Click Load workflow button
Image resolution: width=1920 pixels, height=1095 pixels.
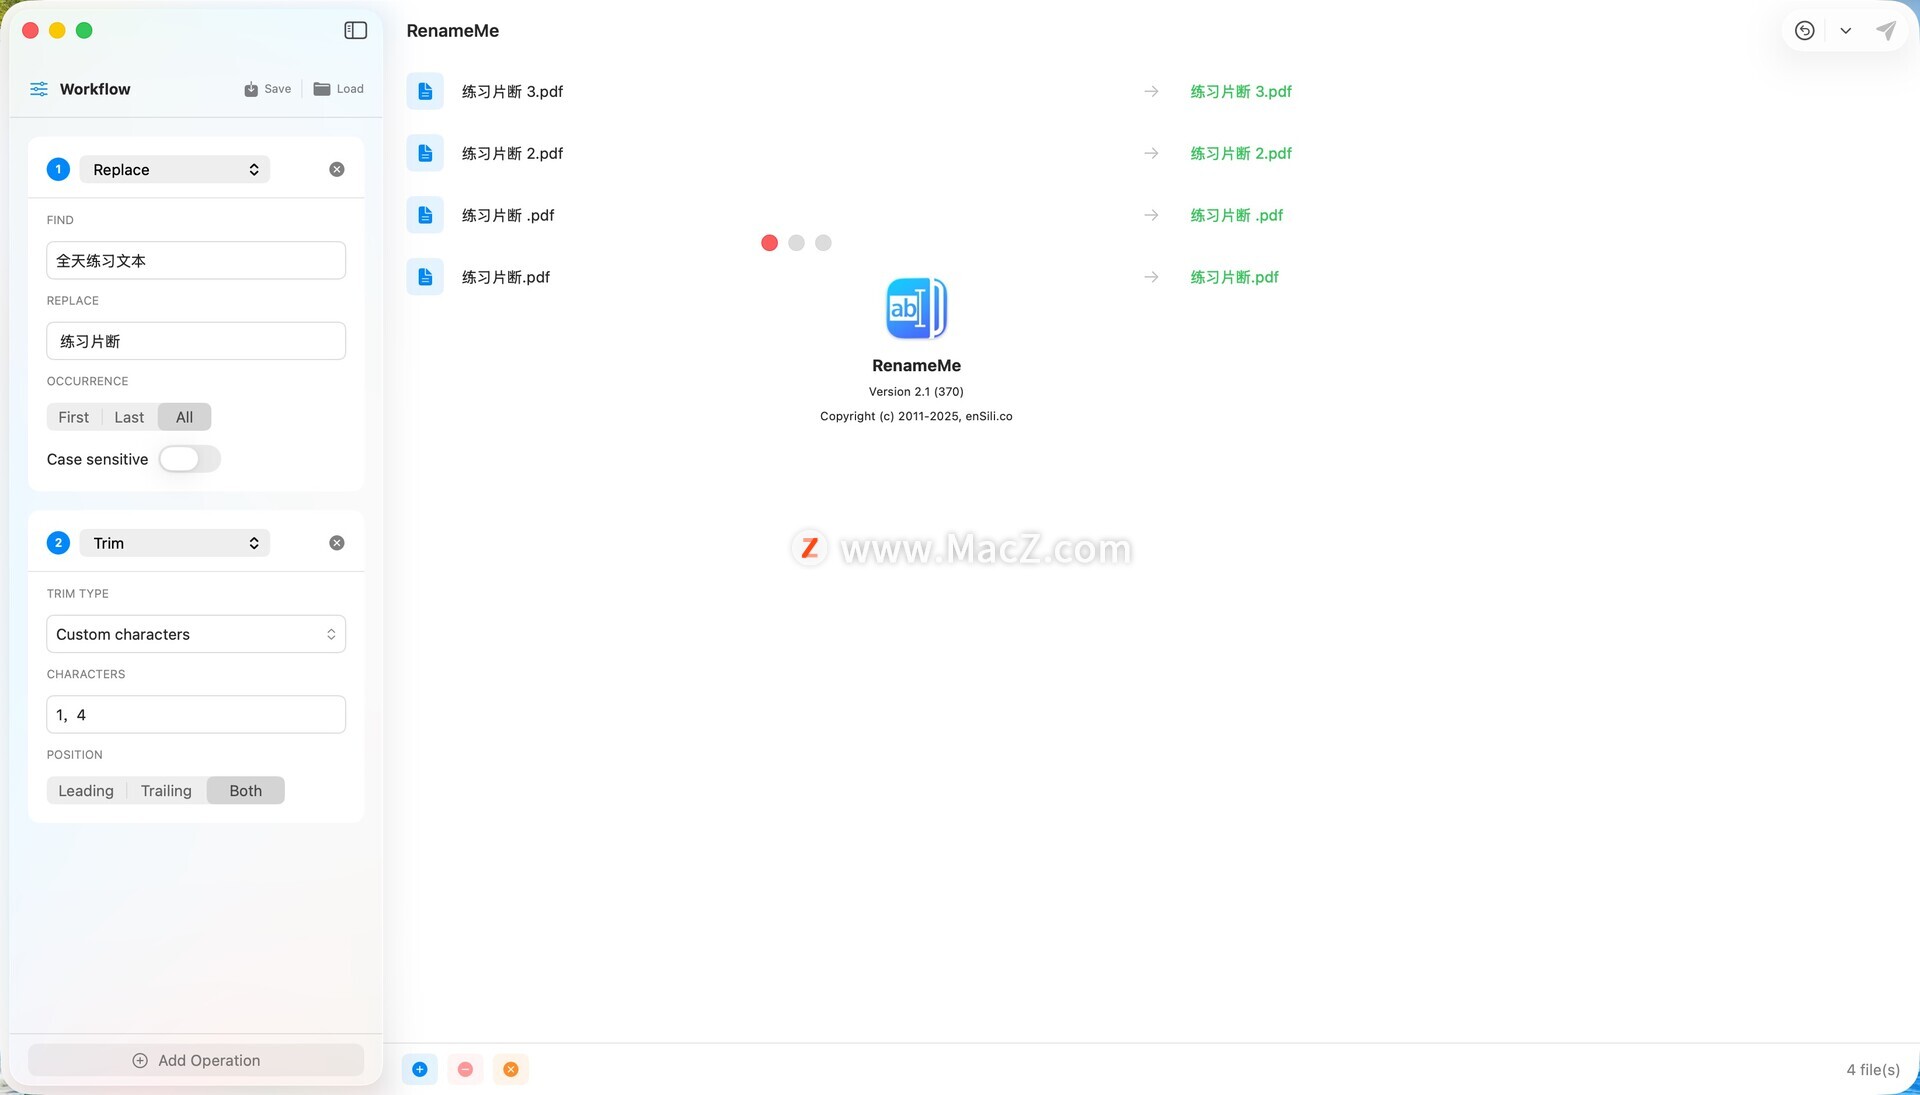pos(339,89)
